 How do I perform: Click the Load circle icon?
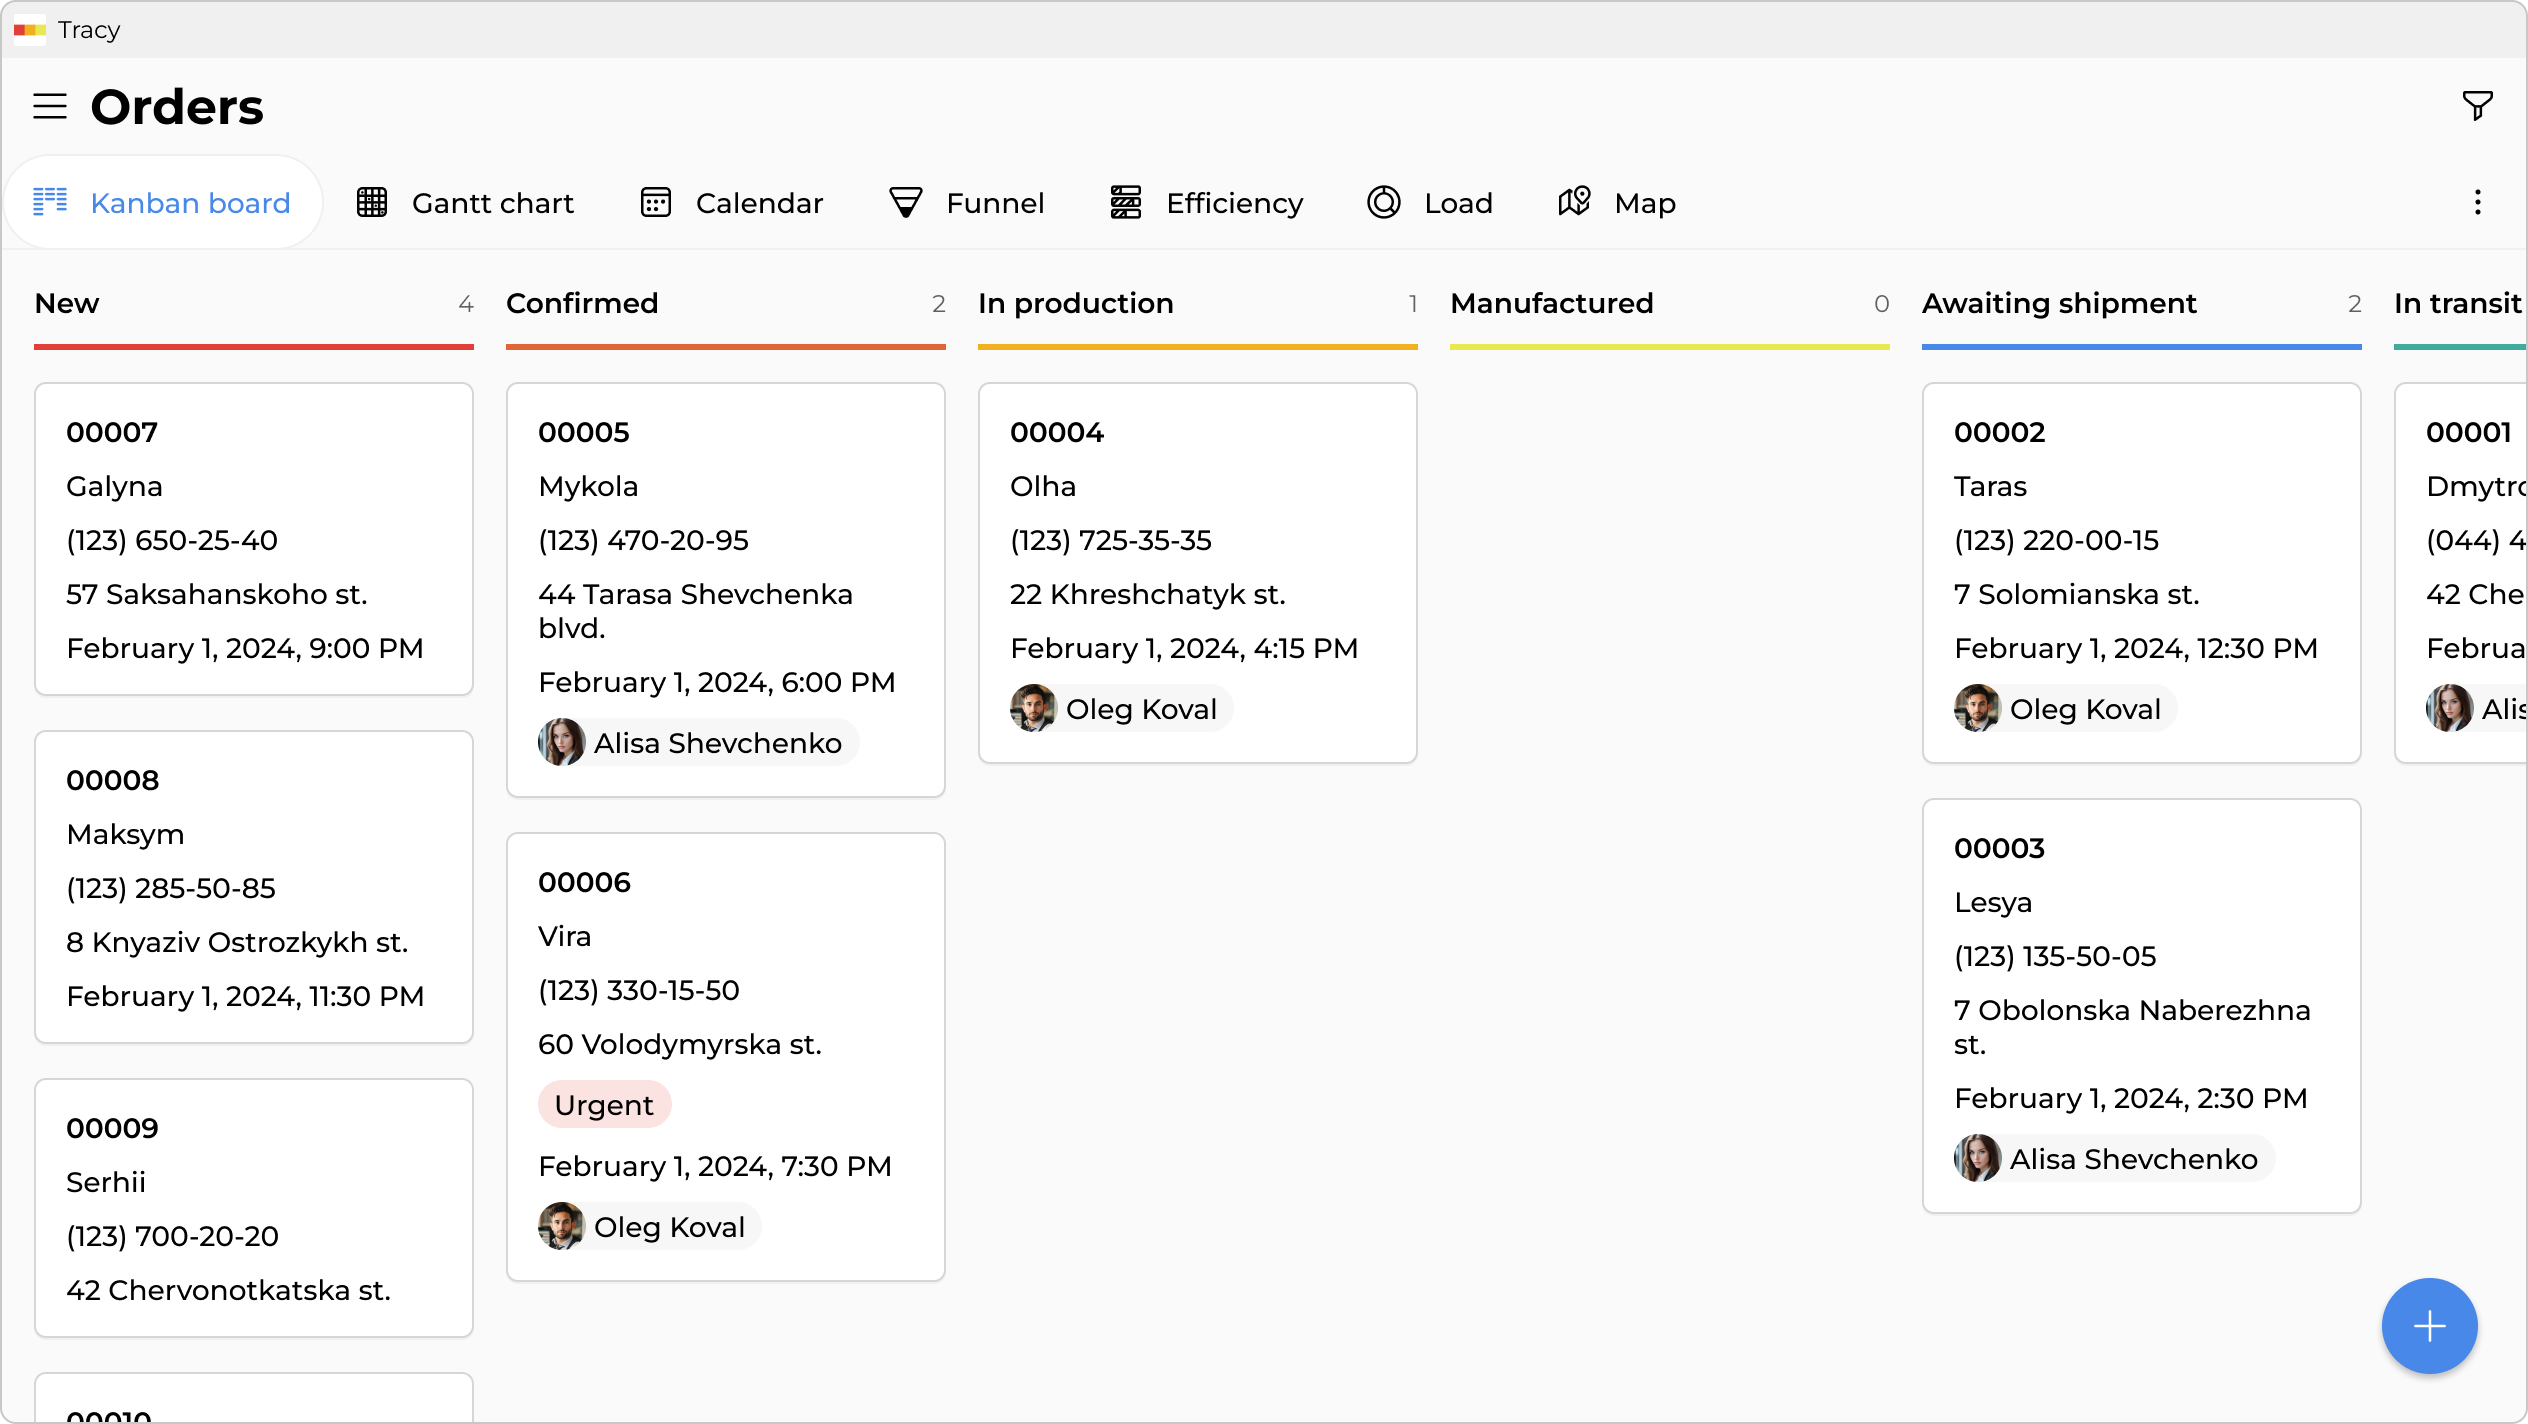click(x=1384, y=203)
